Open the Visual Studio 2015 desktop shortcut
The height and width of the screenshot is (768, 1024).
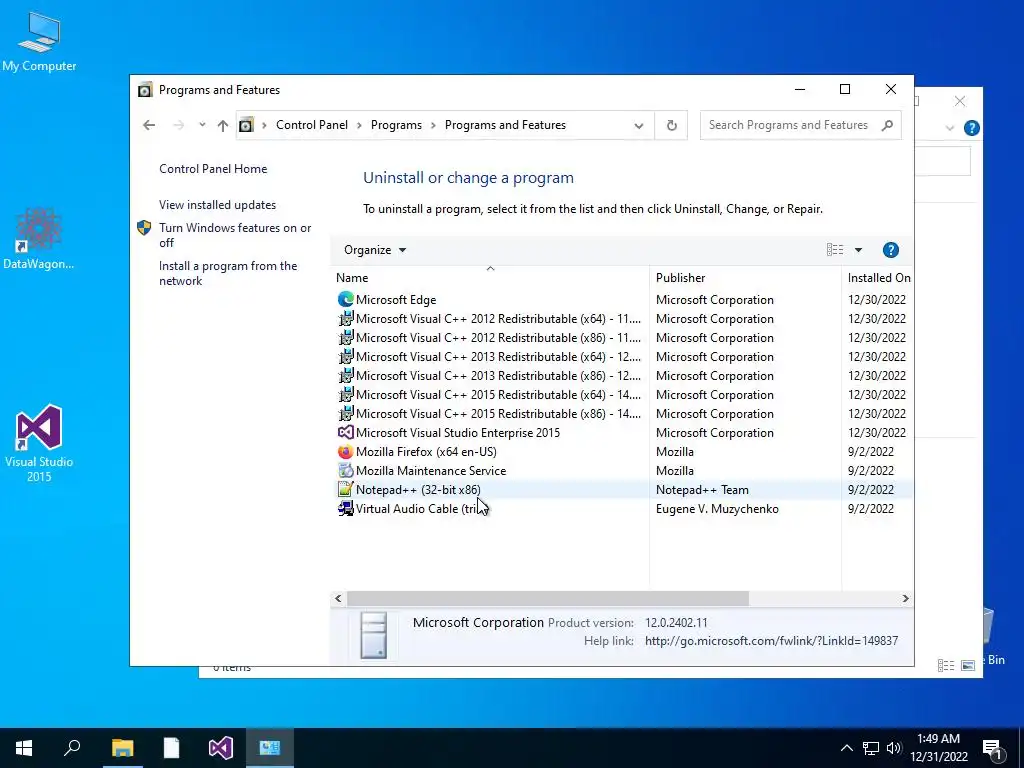point(39,444)
